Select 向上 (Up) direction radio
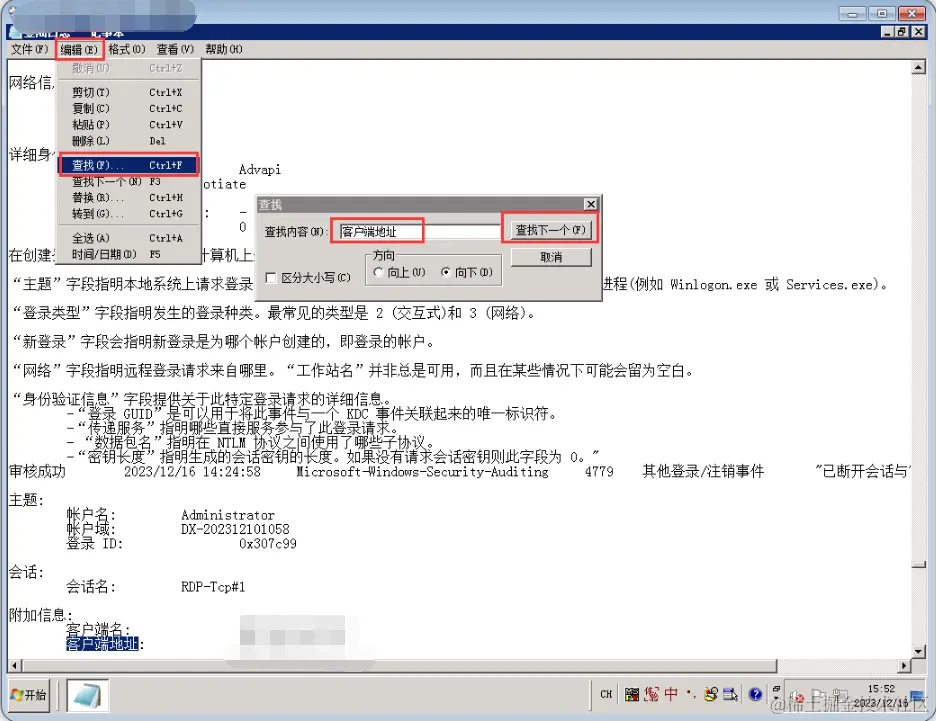The height and width of the screenshot is (721, 936). tap(399, 272)
